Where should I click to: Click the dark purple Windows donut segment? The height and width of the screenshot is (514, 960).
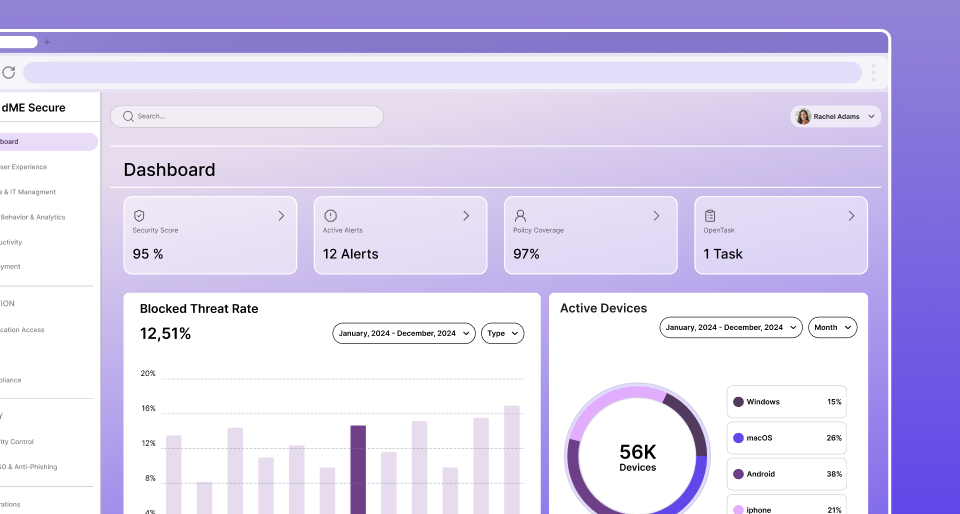point(689,422)
